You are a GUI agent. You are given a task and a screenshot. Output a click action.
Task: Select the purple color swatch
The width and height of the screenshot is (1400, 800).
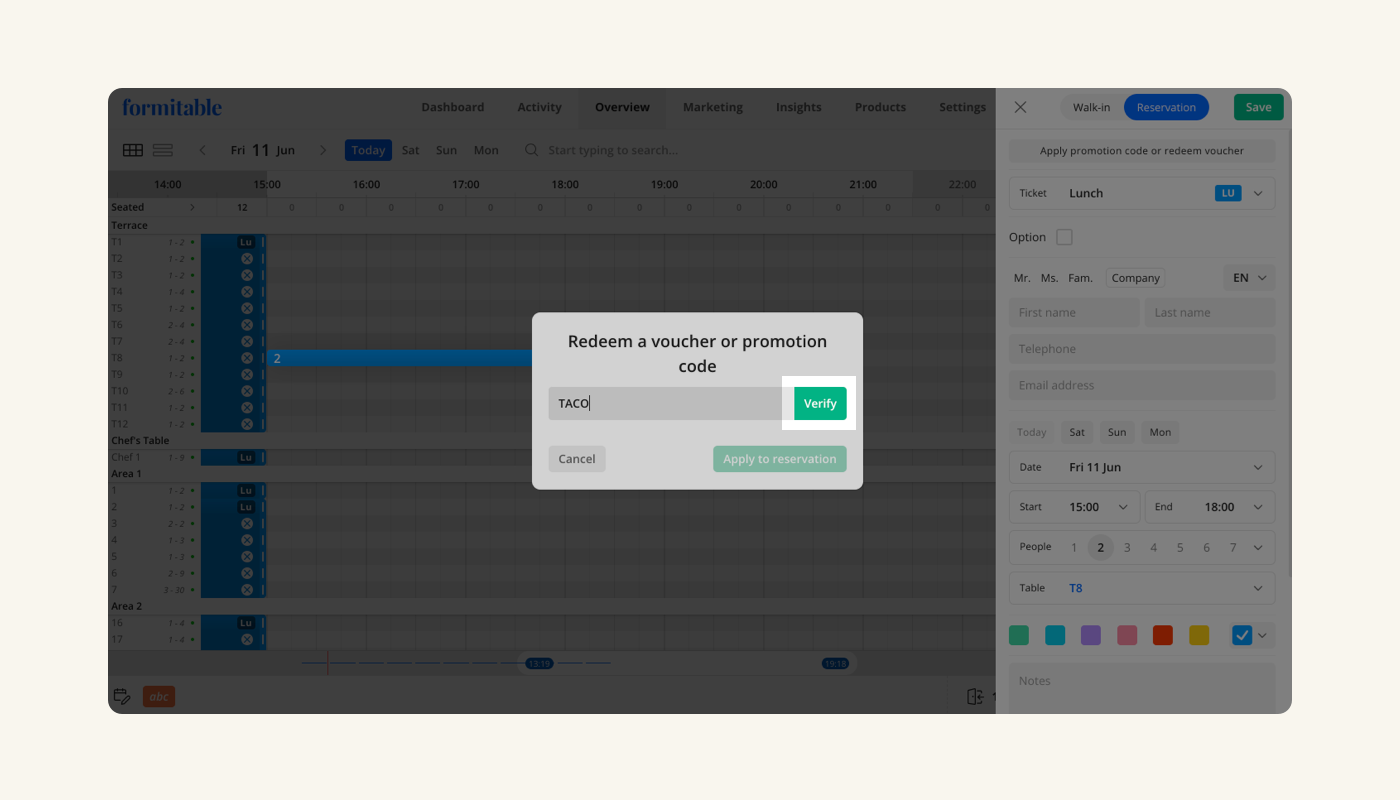click(x=1091, y=635)
